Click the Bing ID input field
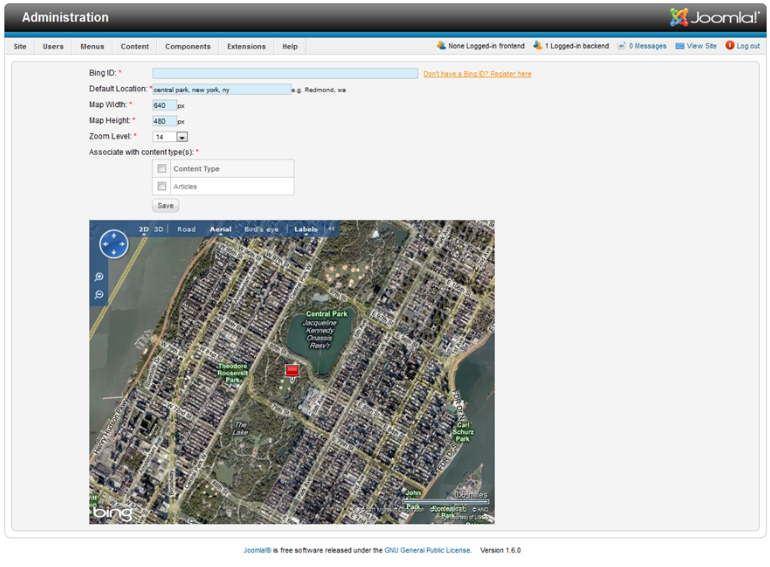Screen dimensions: 770x567 285,73
